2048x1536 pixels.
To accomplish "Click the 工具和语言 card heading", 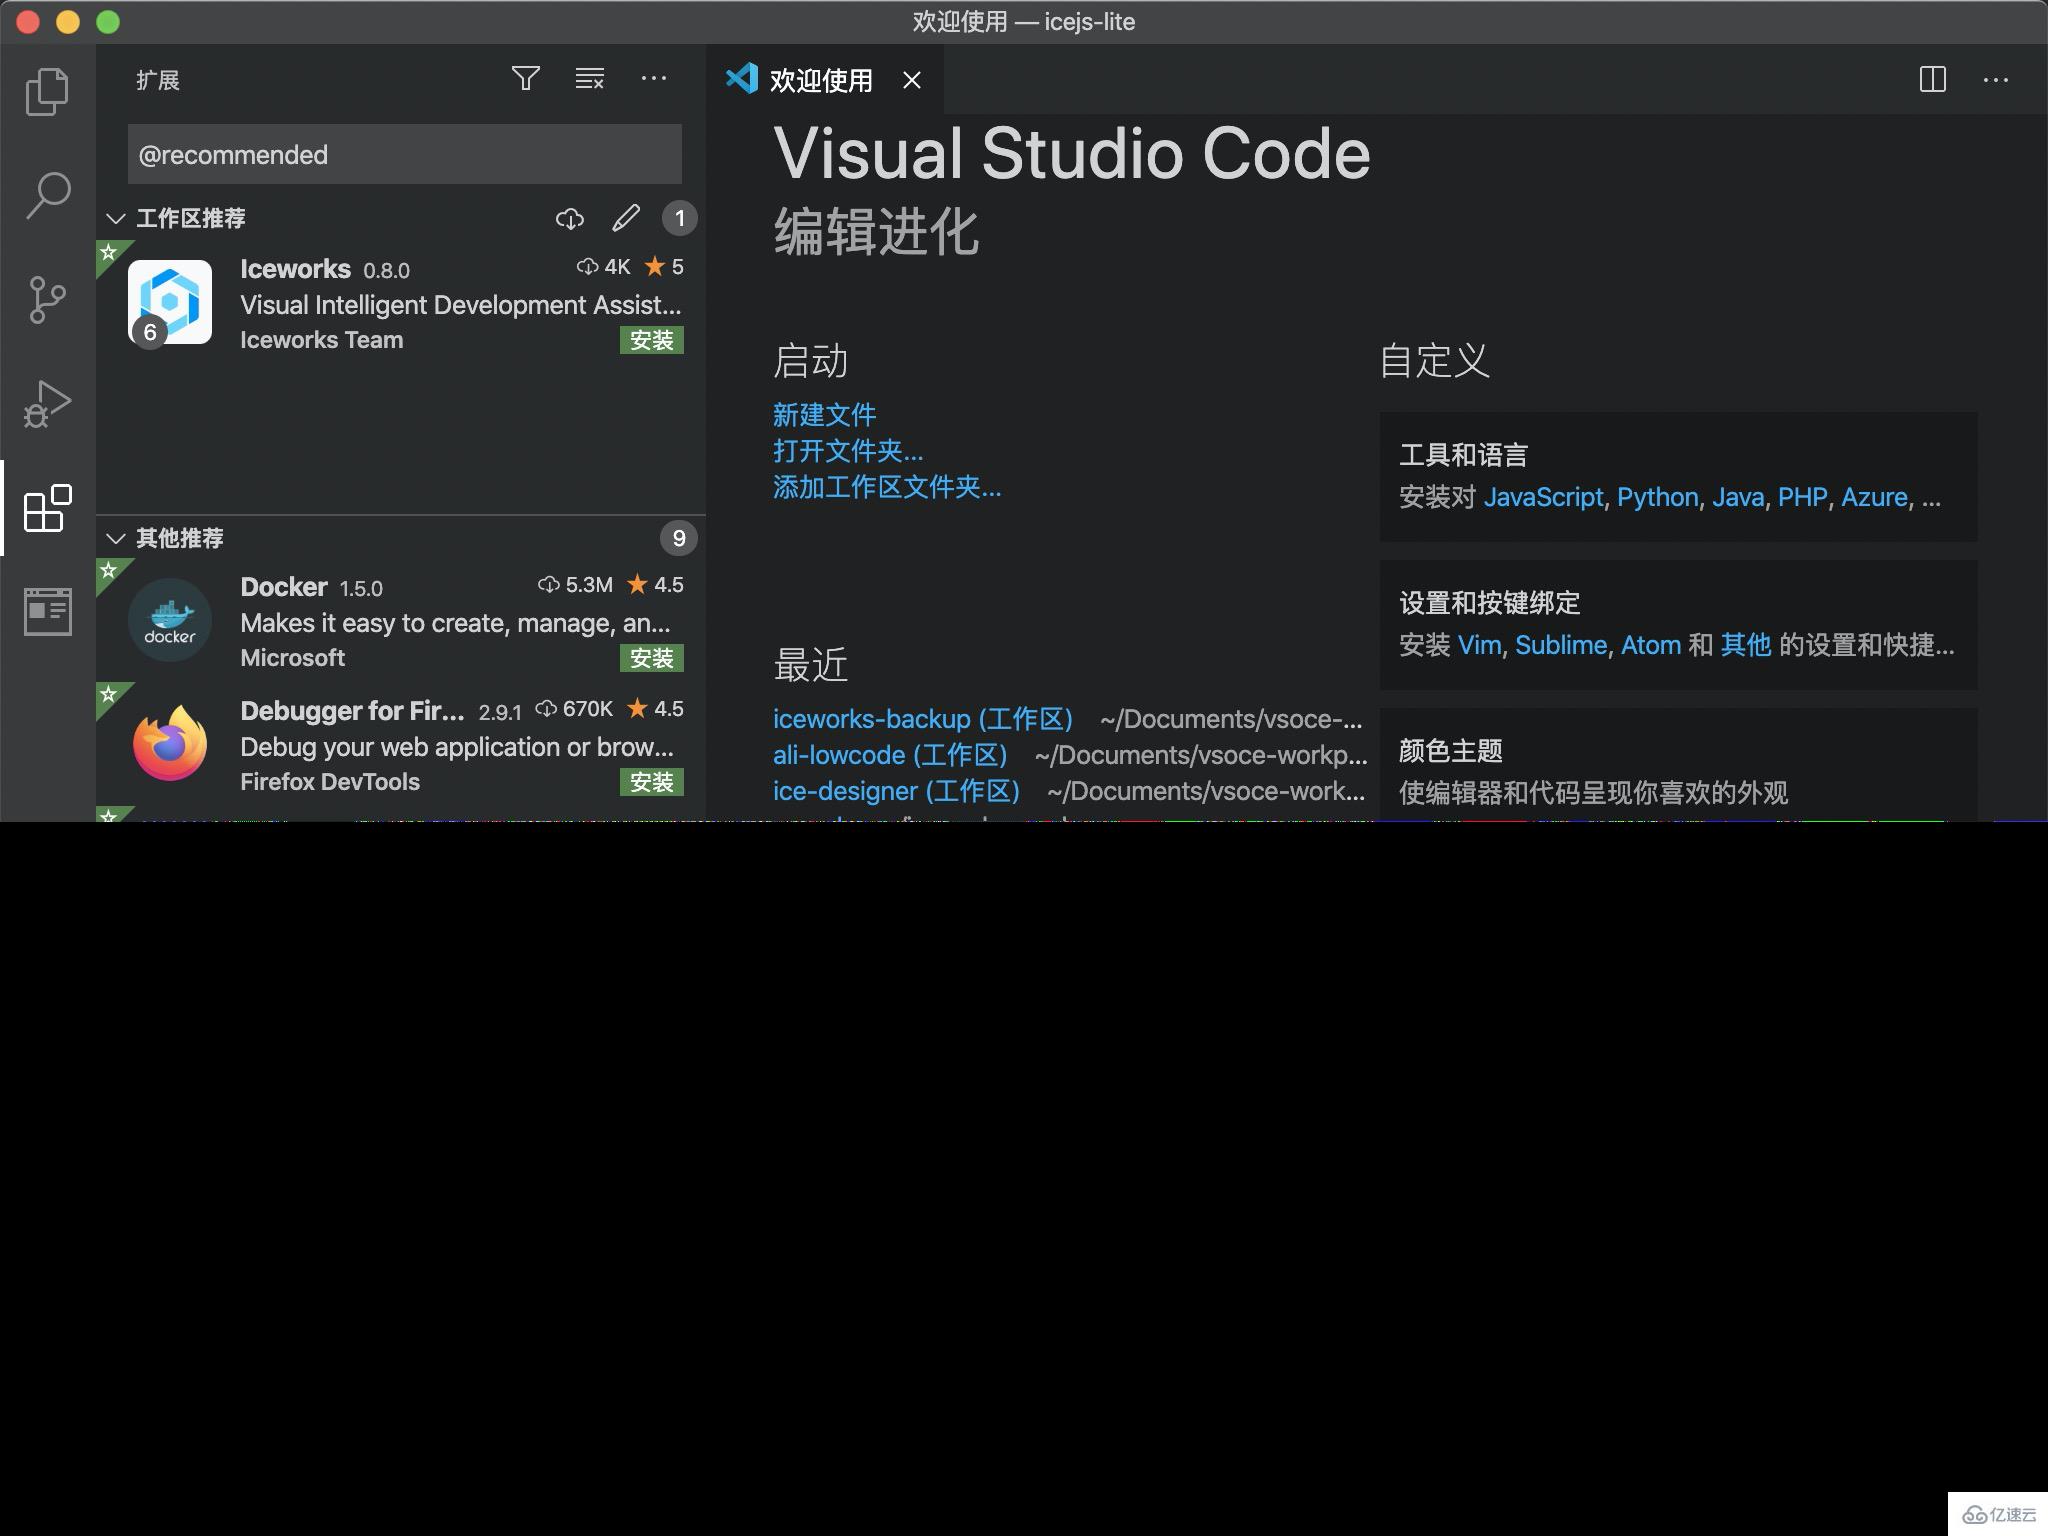I will pos(1463,455).
